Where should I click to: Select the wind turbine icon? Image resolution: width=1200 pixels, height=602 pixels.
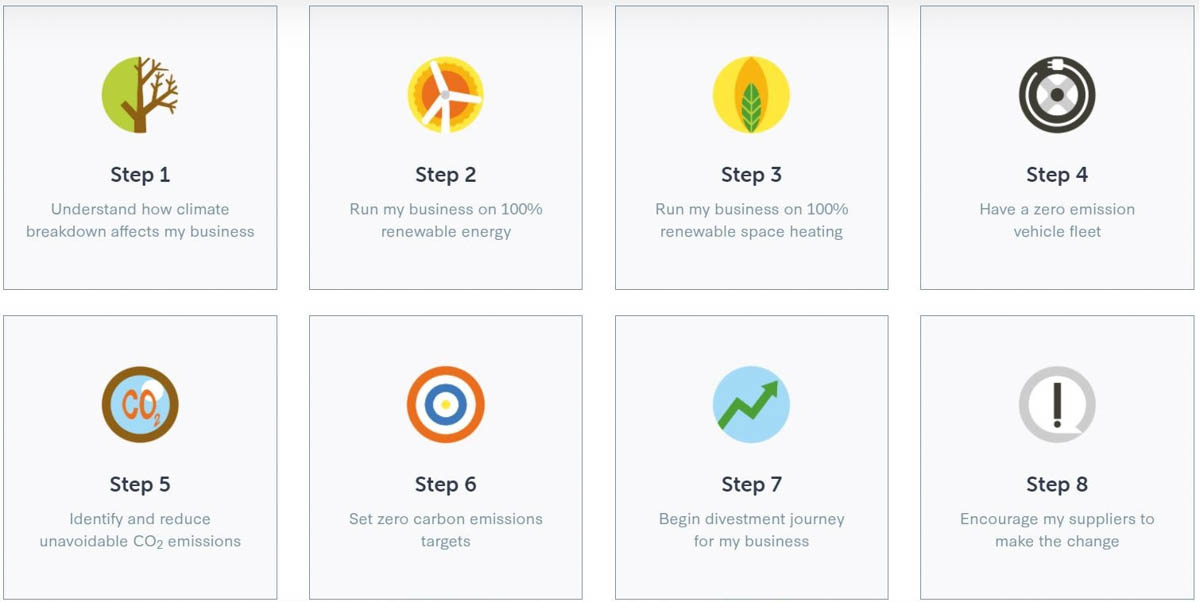445,95
